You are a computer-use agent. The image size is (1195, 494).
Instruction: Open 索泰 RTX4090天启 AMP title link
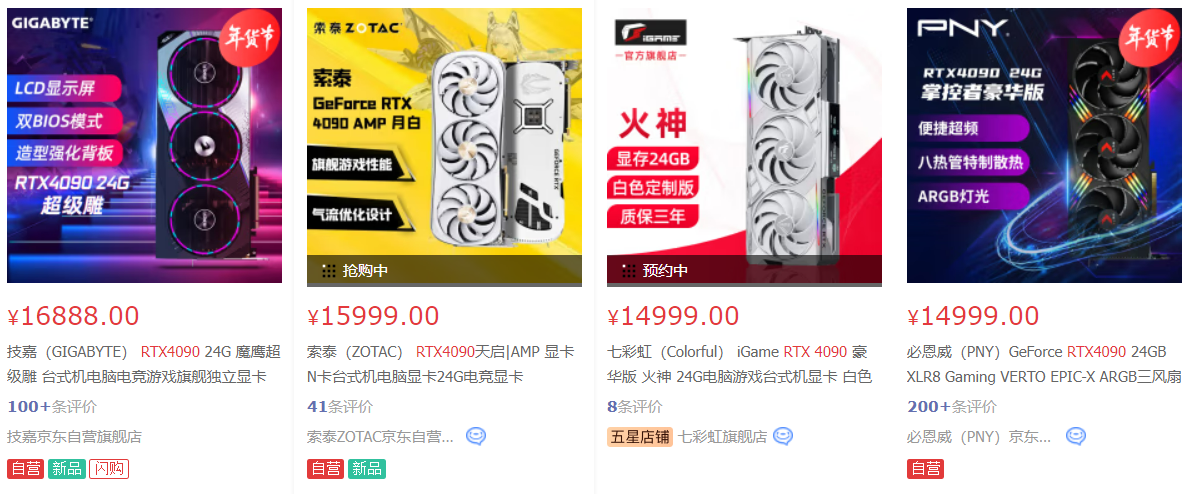441,364
